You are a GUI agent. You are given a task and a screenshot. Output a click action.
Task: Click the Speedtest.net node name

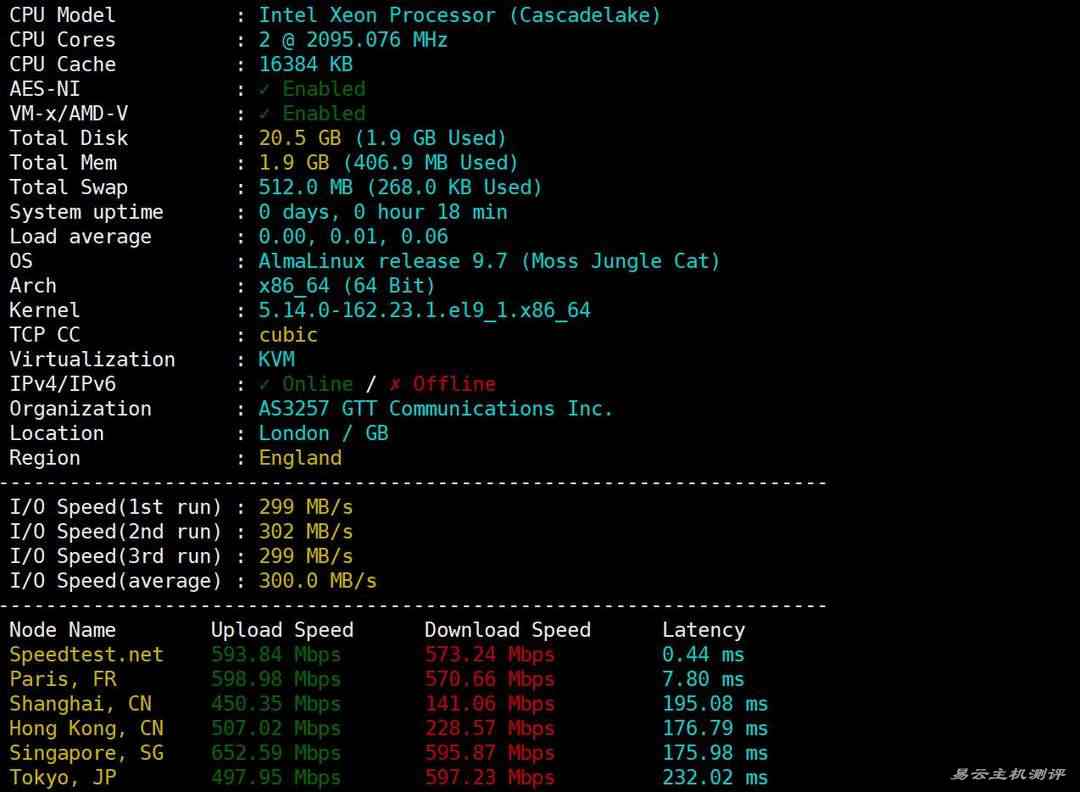(x=86, y=655)
